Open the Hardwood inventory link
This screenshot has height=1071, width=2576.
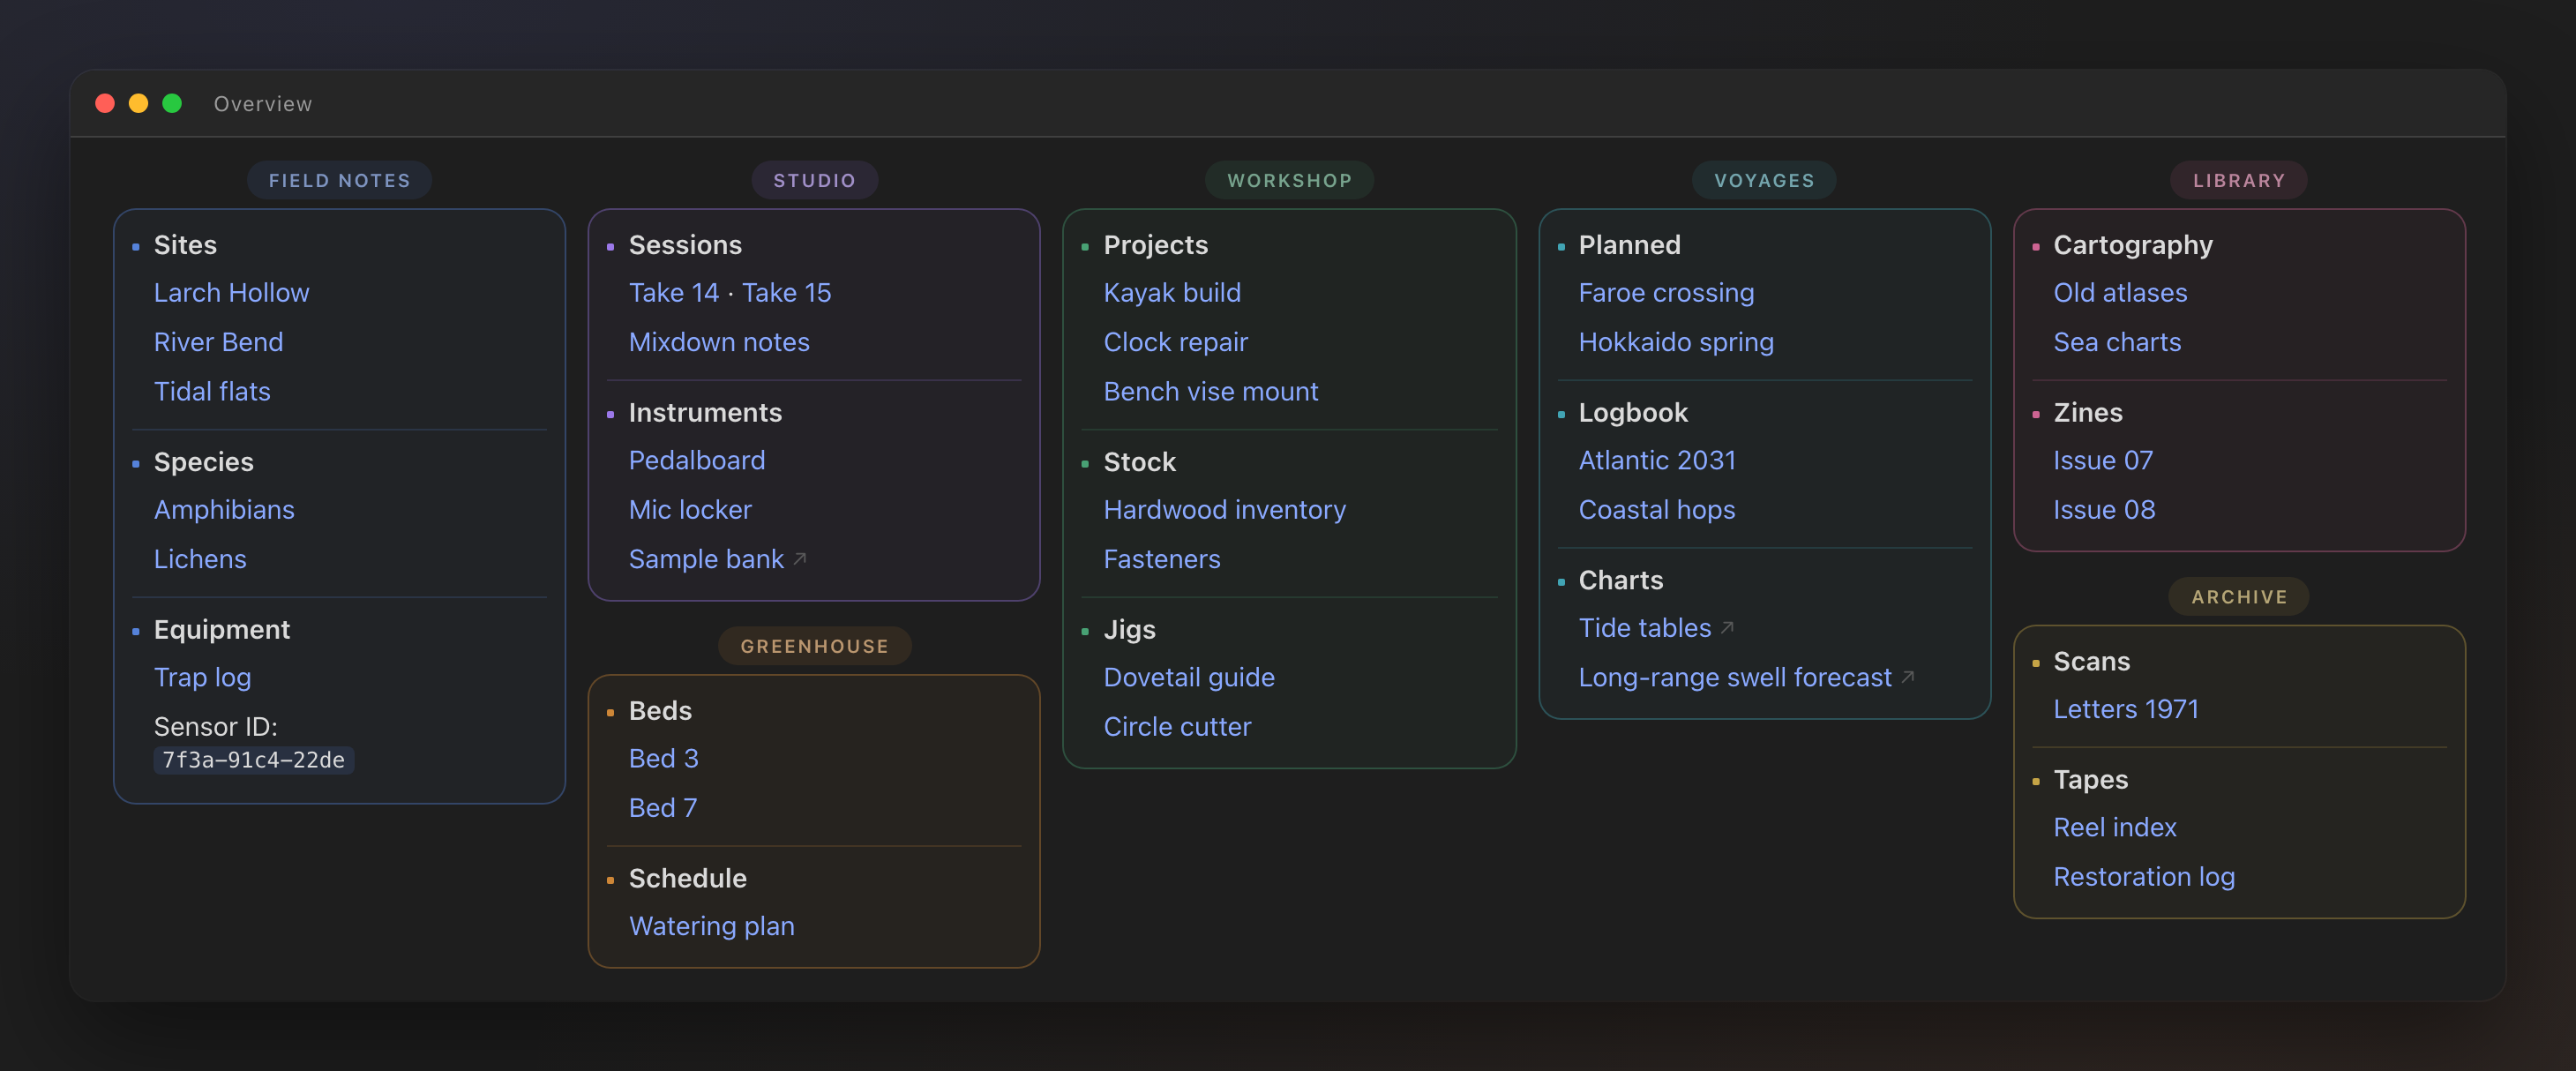1224,510
